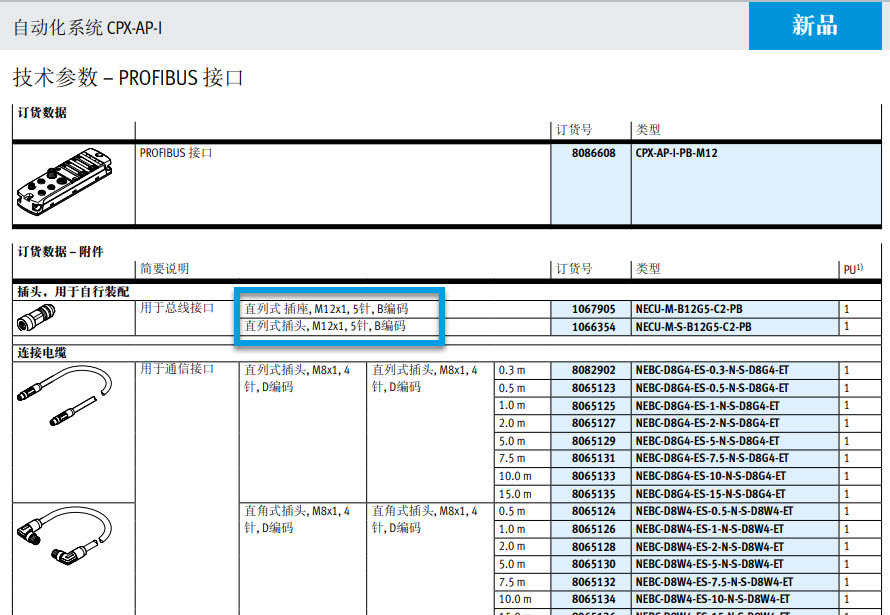Image resolution: width=890 pixels, height=615 pixels.
Task: Select type NEBC-D8G4-ES-15-N-S-D8G4-ET
Action: [710, 494]
